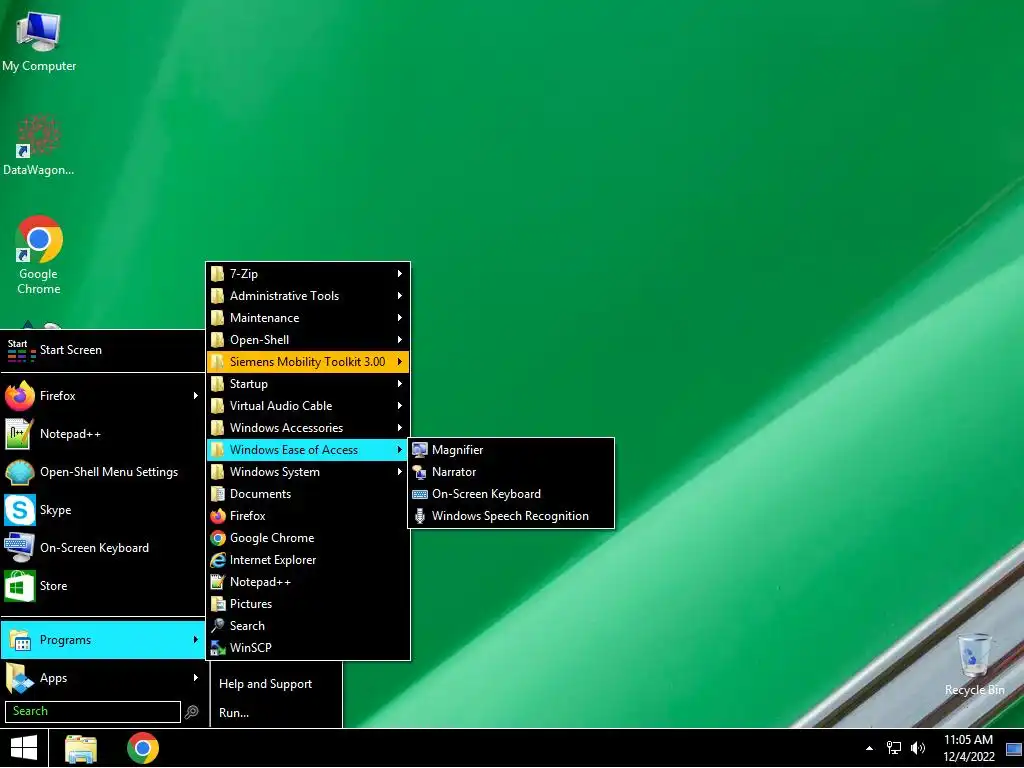Click the Narrator icon
The width and height of the screenshot is (1024, 768).
[x=420, y=472]
